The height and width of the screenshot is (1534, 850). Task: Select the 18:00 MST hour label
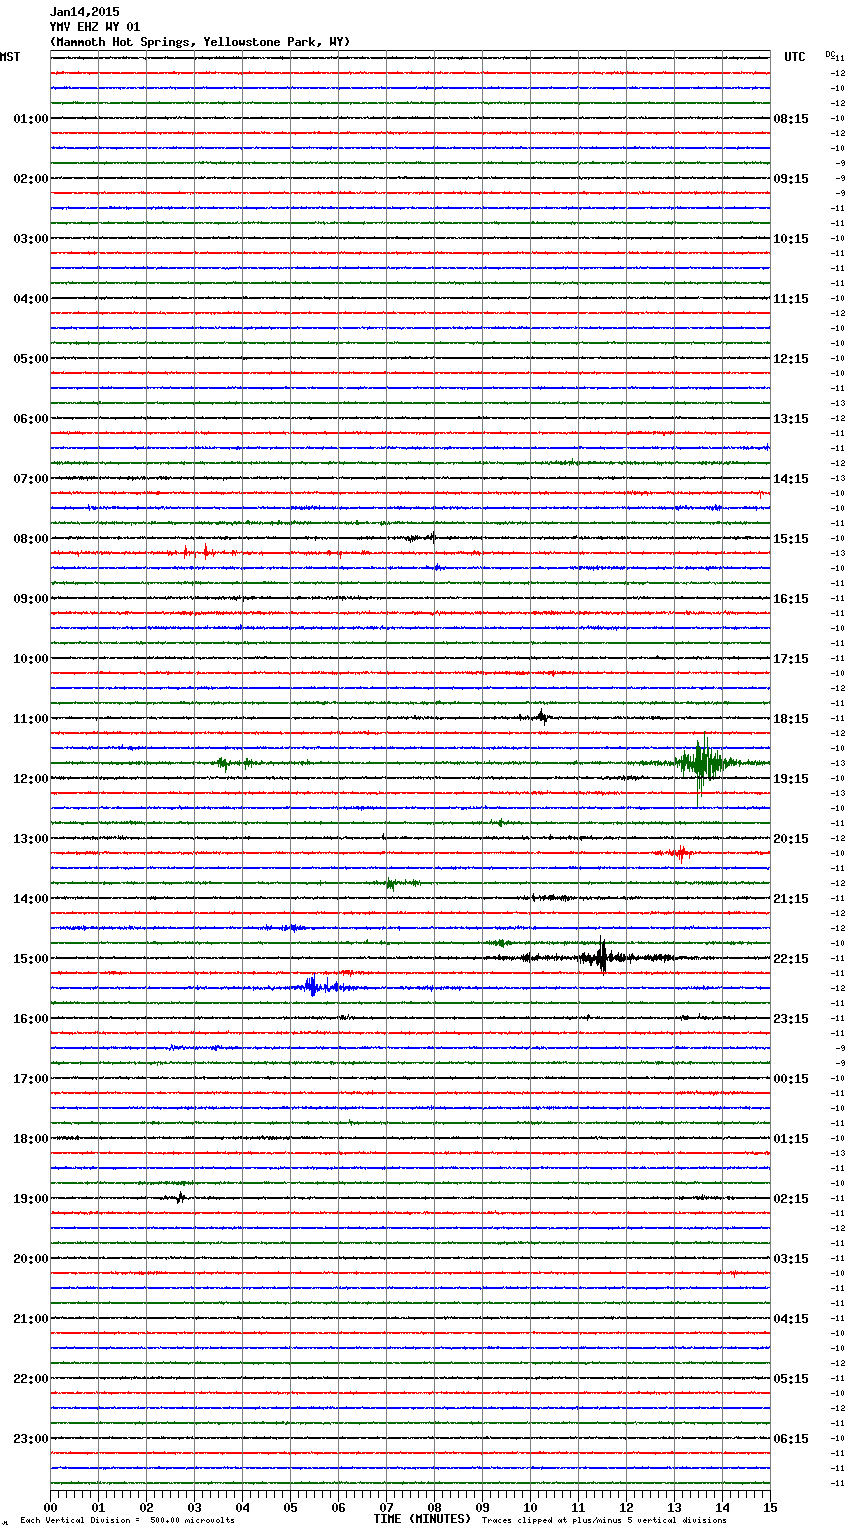[30, 1139]
